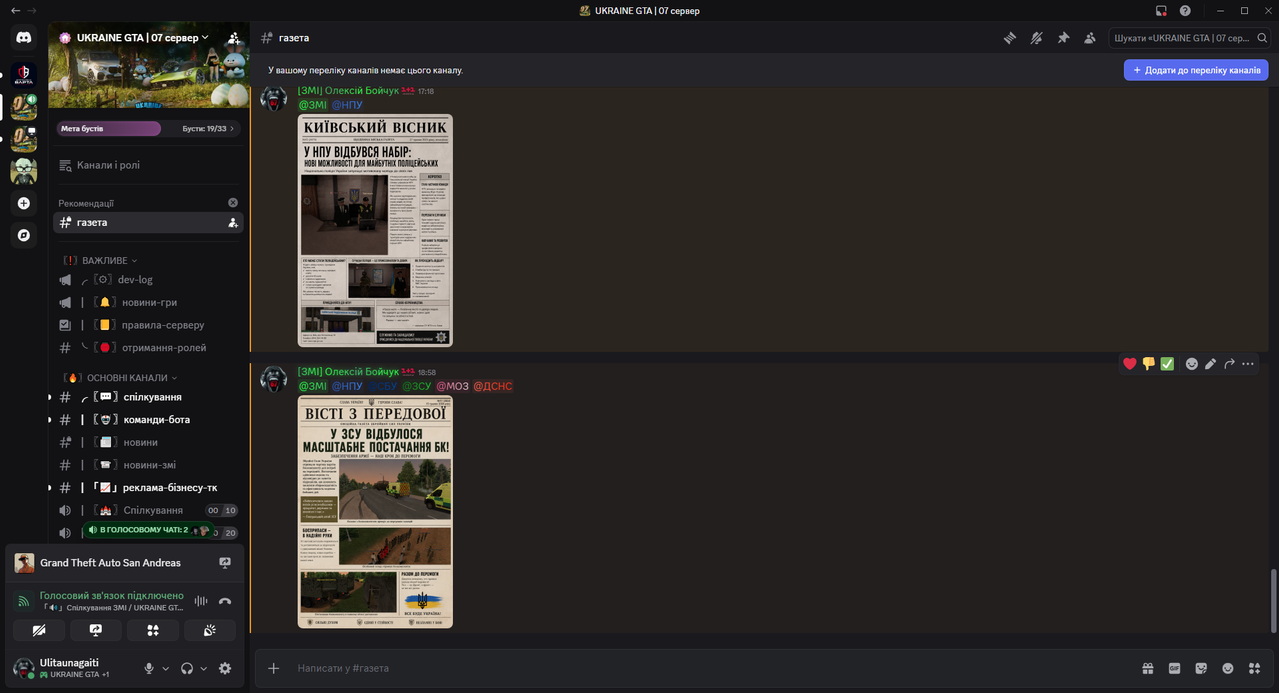Toggle channel notification mute bell icon
Screen dimensions: 1279x693
(x=1037, y=38)
